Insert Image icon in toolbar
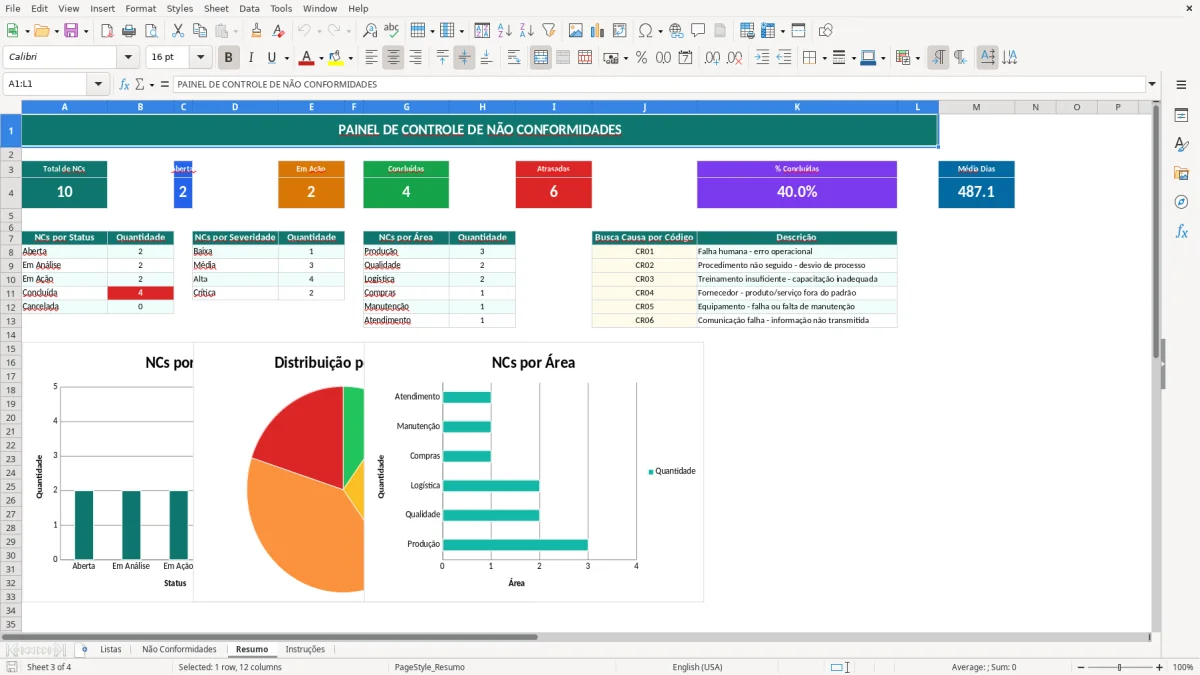 pos(576,31)
